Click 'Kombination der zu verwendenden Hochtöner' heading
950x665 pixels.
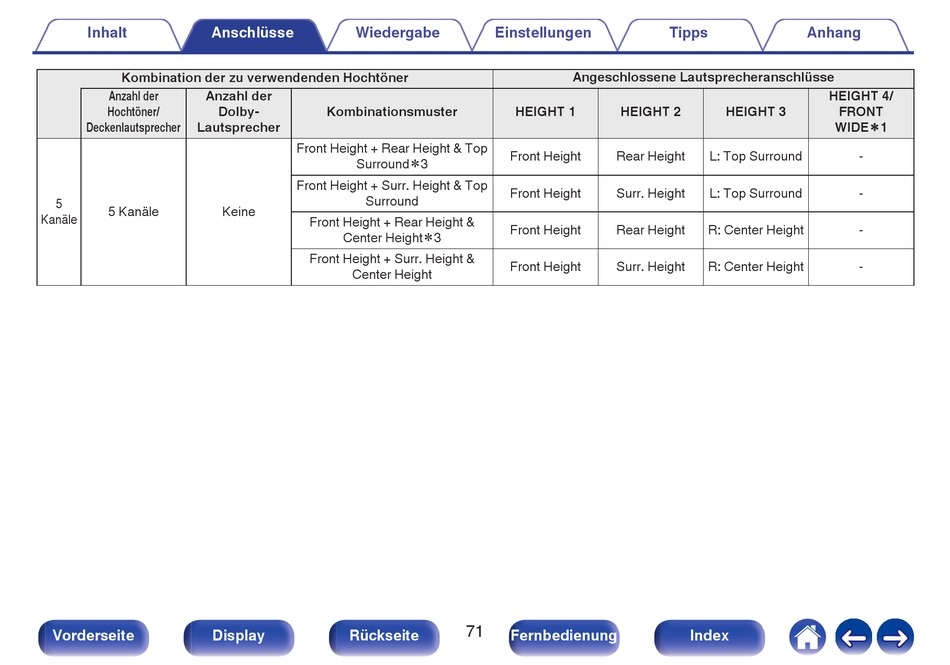pyautogui.click(x=265, y=78)
